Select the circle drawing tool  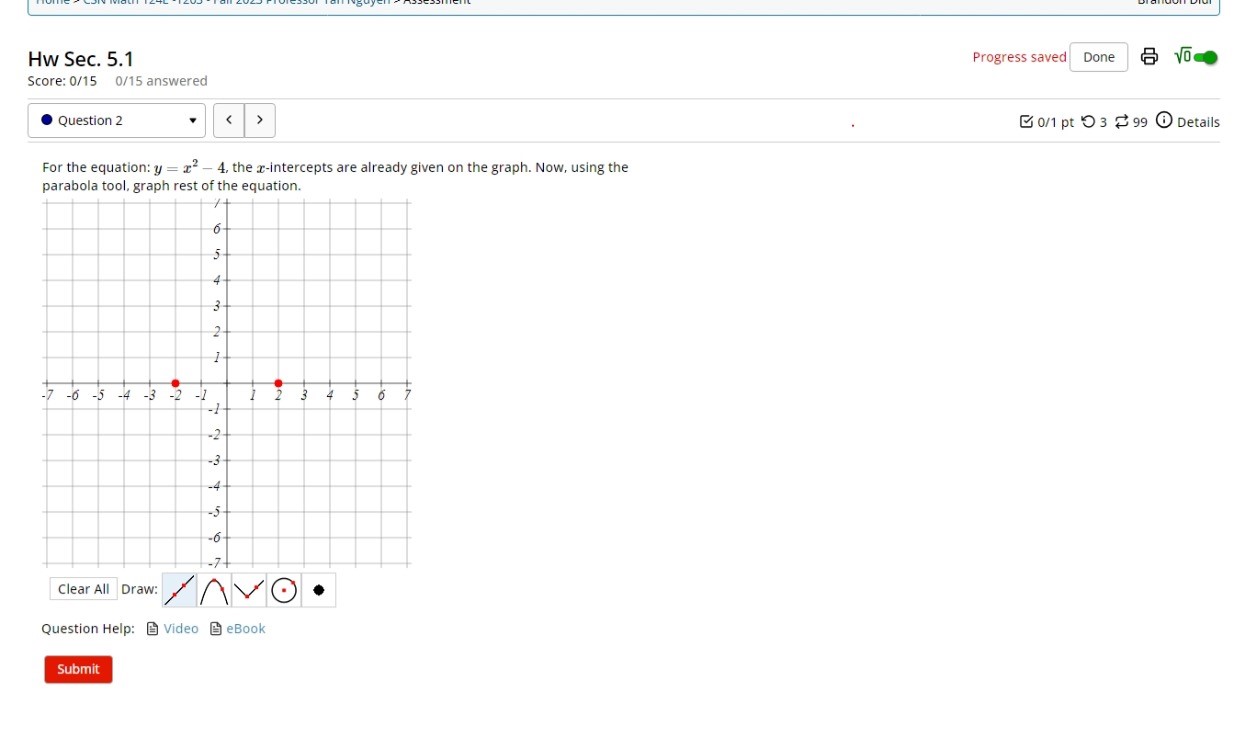(283, 590)
